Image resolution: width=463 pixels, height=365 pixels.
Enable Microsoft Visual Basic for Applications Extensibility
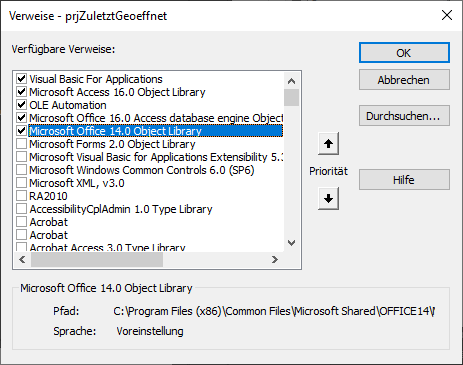click(x=22, y=157)
